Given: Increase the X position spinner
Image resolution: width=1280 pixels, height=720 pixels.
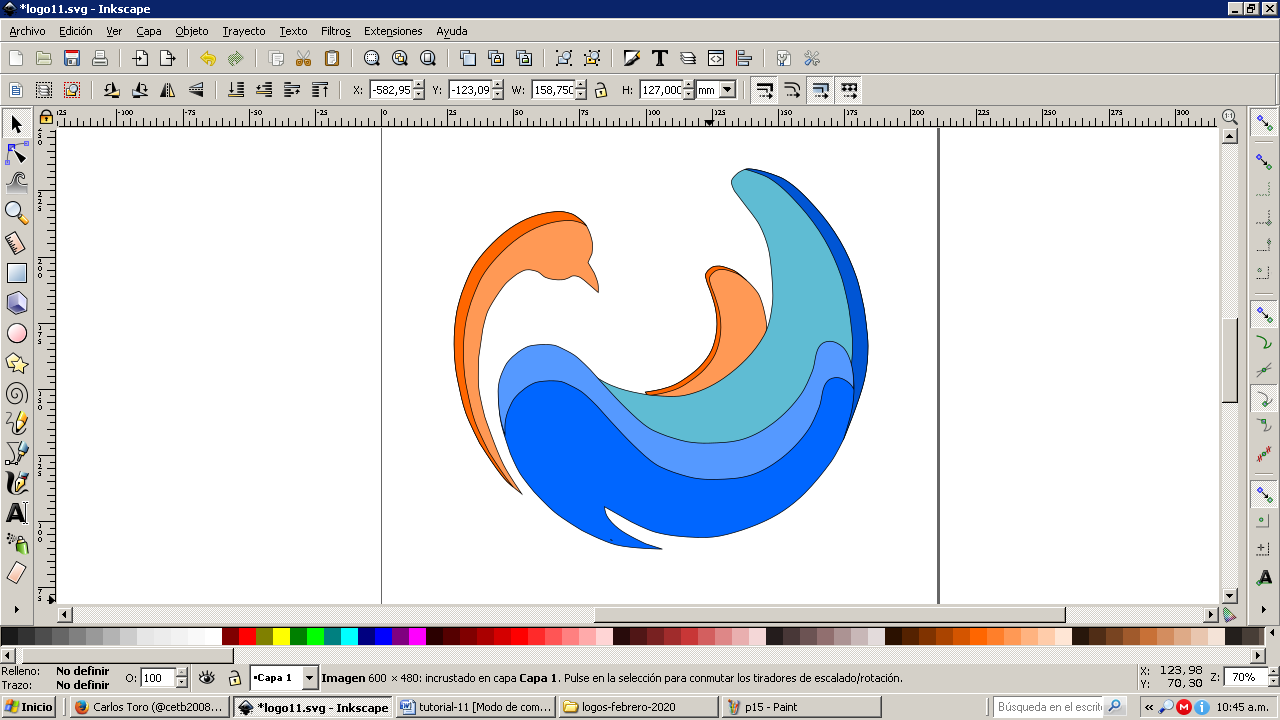Looking at the screenshot, I should [x=419, y=85].
